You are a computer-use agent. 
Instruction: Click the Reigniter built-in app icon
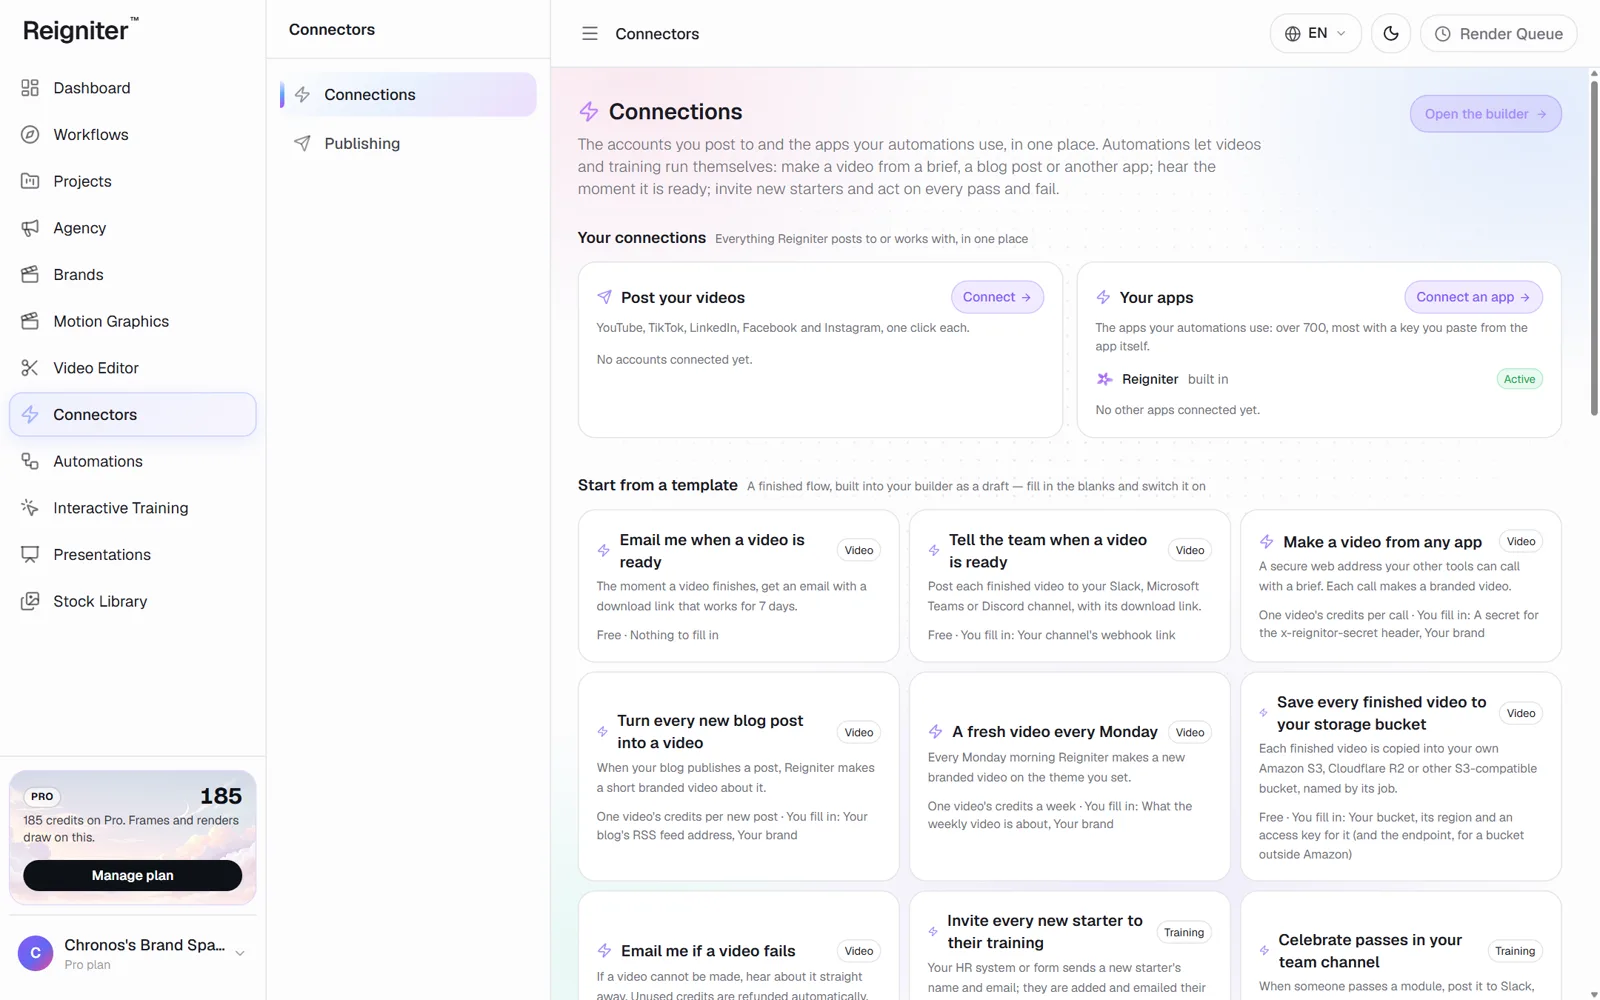(x=1104, y=379)
